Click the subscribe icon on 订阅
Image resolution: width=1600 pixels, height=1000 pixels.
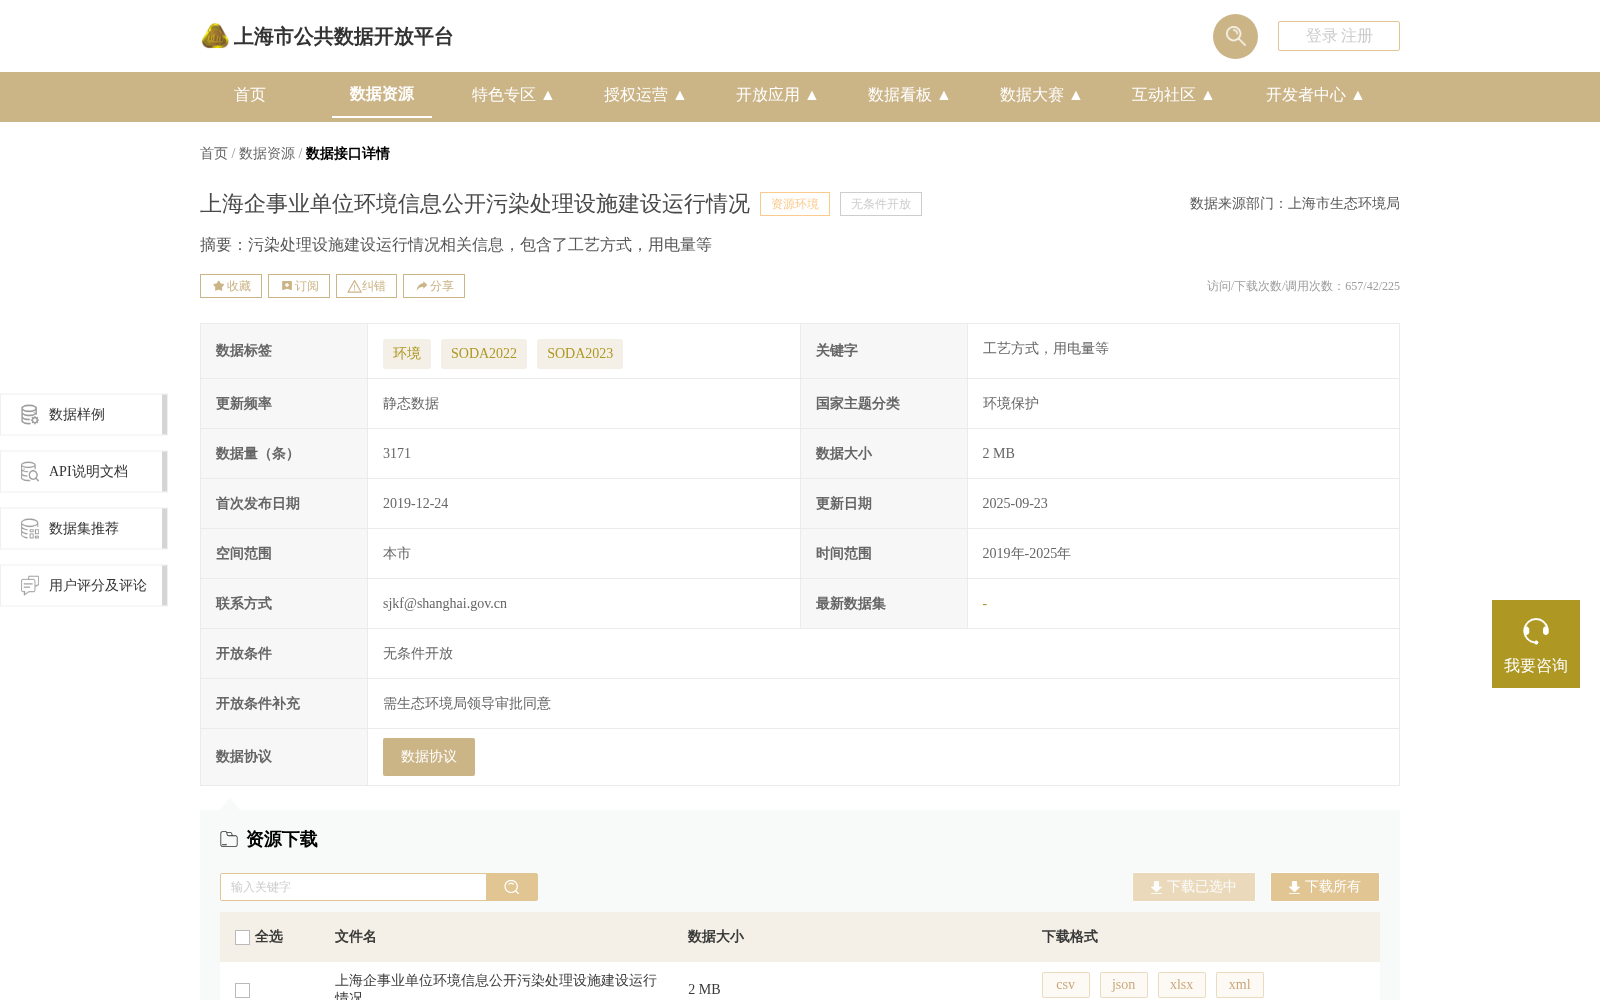287,286
